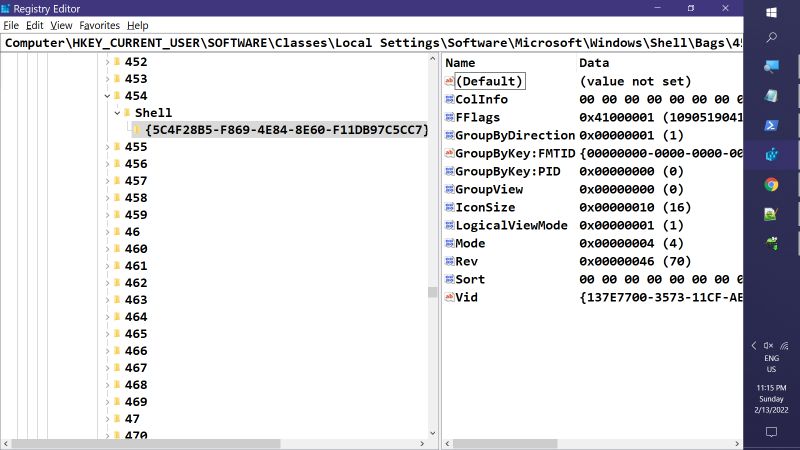Expand the 465 key
The width and height of the screenshot is (800, 450).
(x=107, y=334)
